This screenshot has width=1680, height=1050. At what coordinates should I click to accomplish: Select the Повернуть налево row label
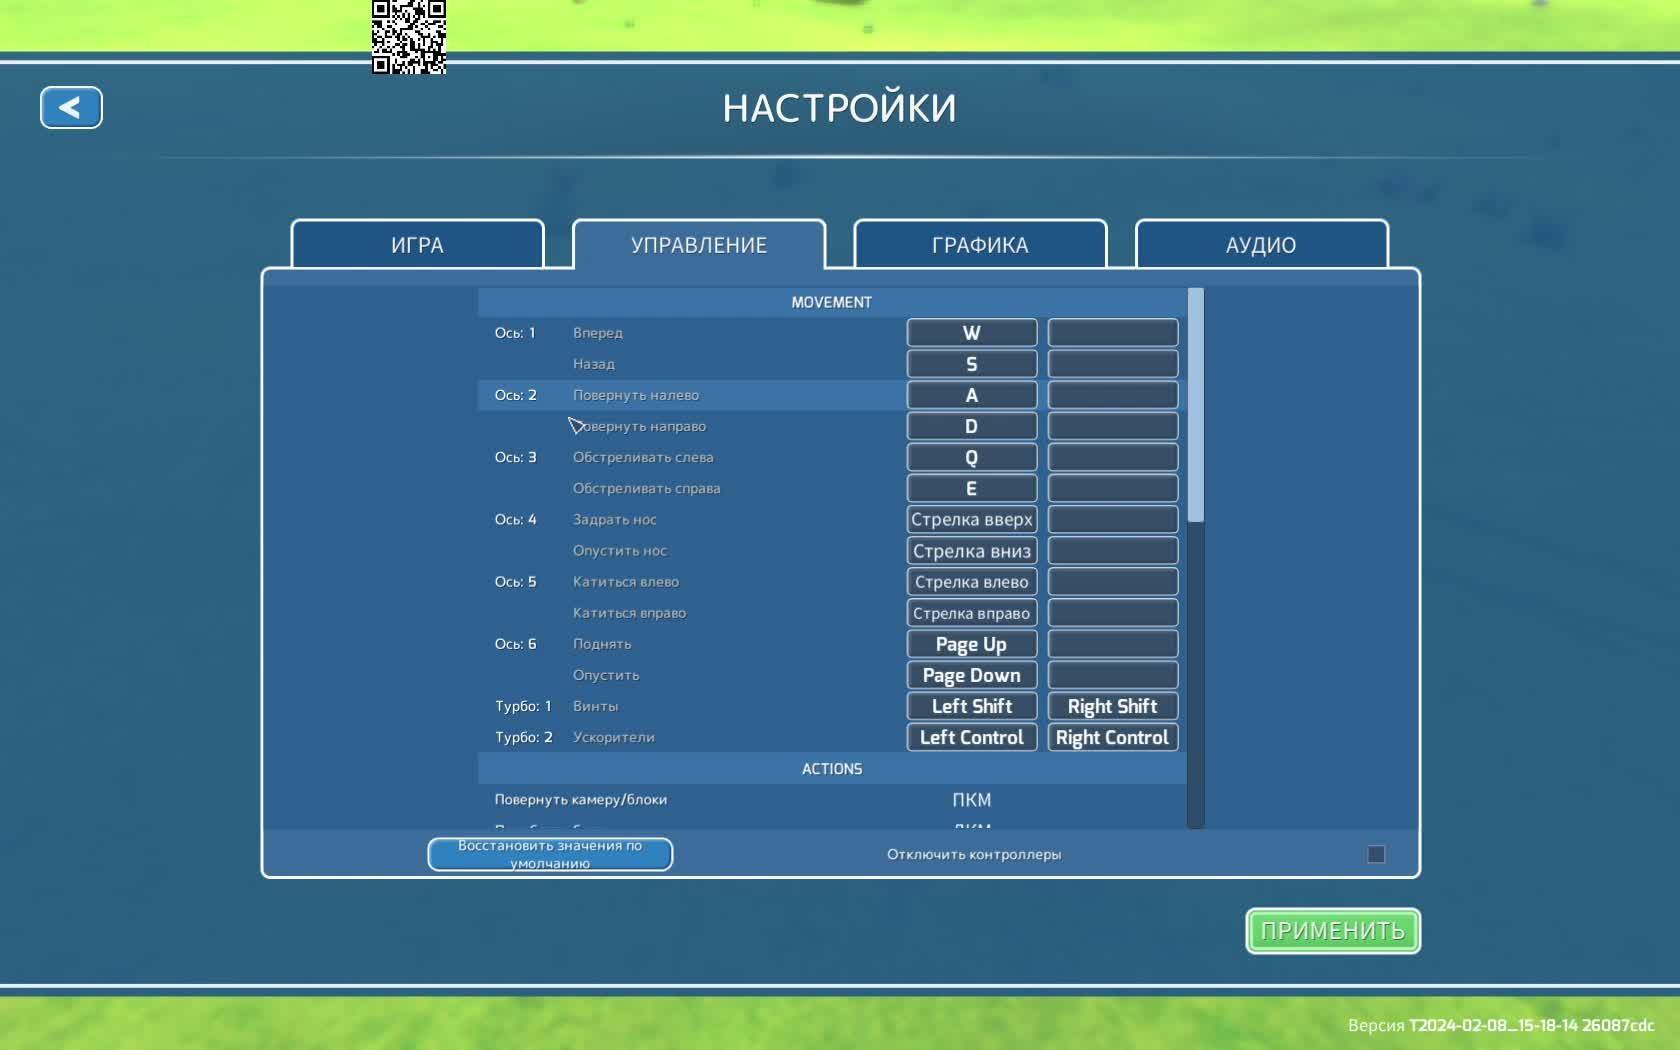636,395
